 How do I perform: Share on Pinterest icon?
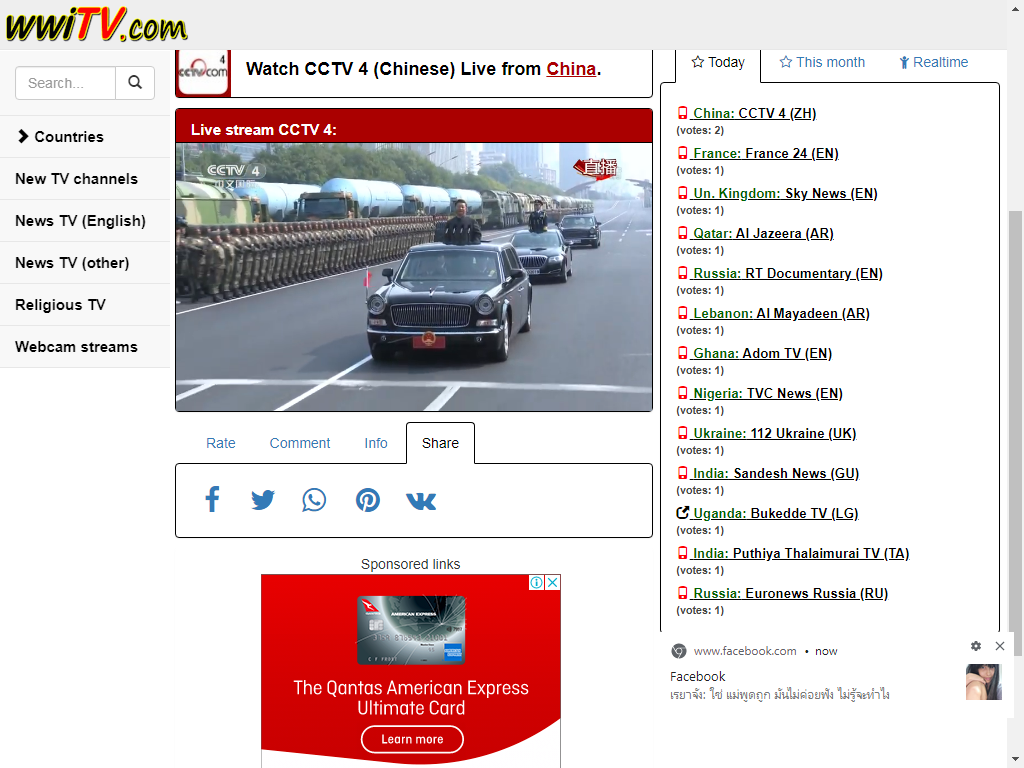(368, 500)
